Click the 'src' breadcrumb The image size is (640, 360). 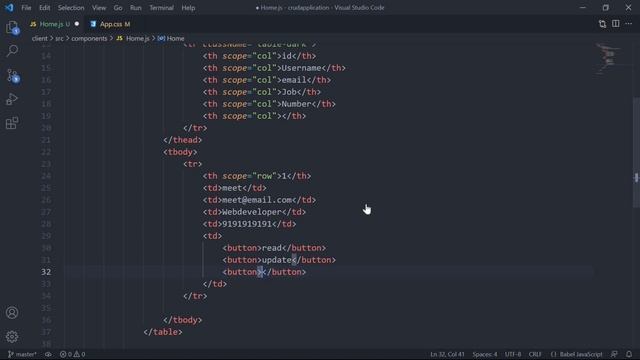click(59, 38)
